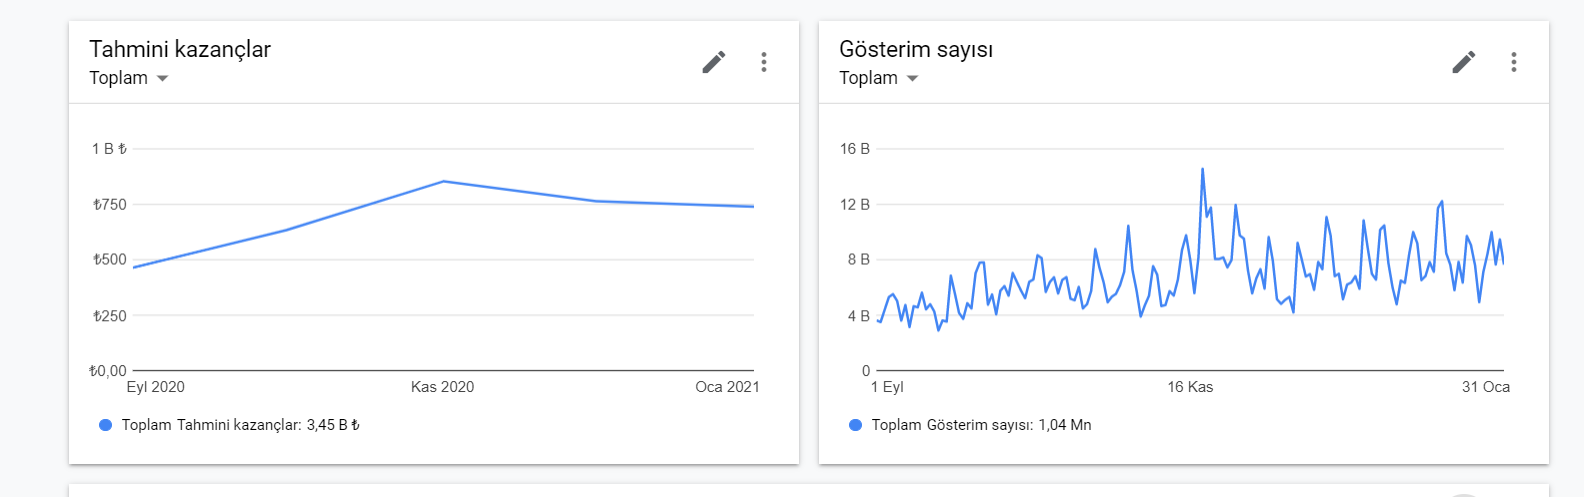Click the Tahmini kazançlar card title
This screenshot has height=497, width=1584.
point(180,49)
